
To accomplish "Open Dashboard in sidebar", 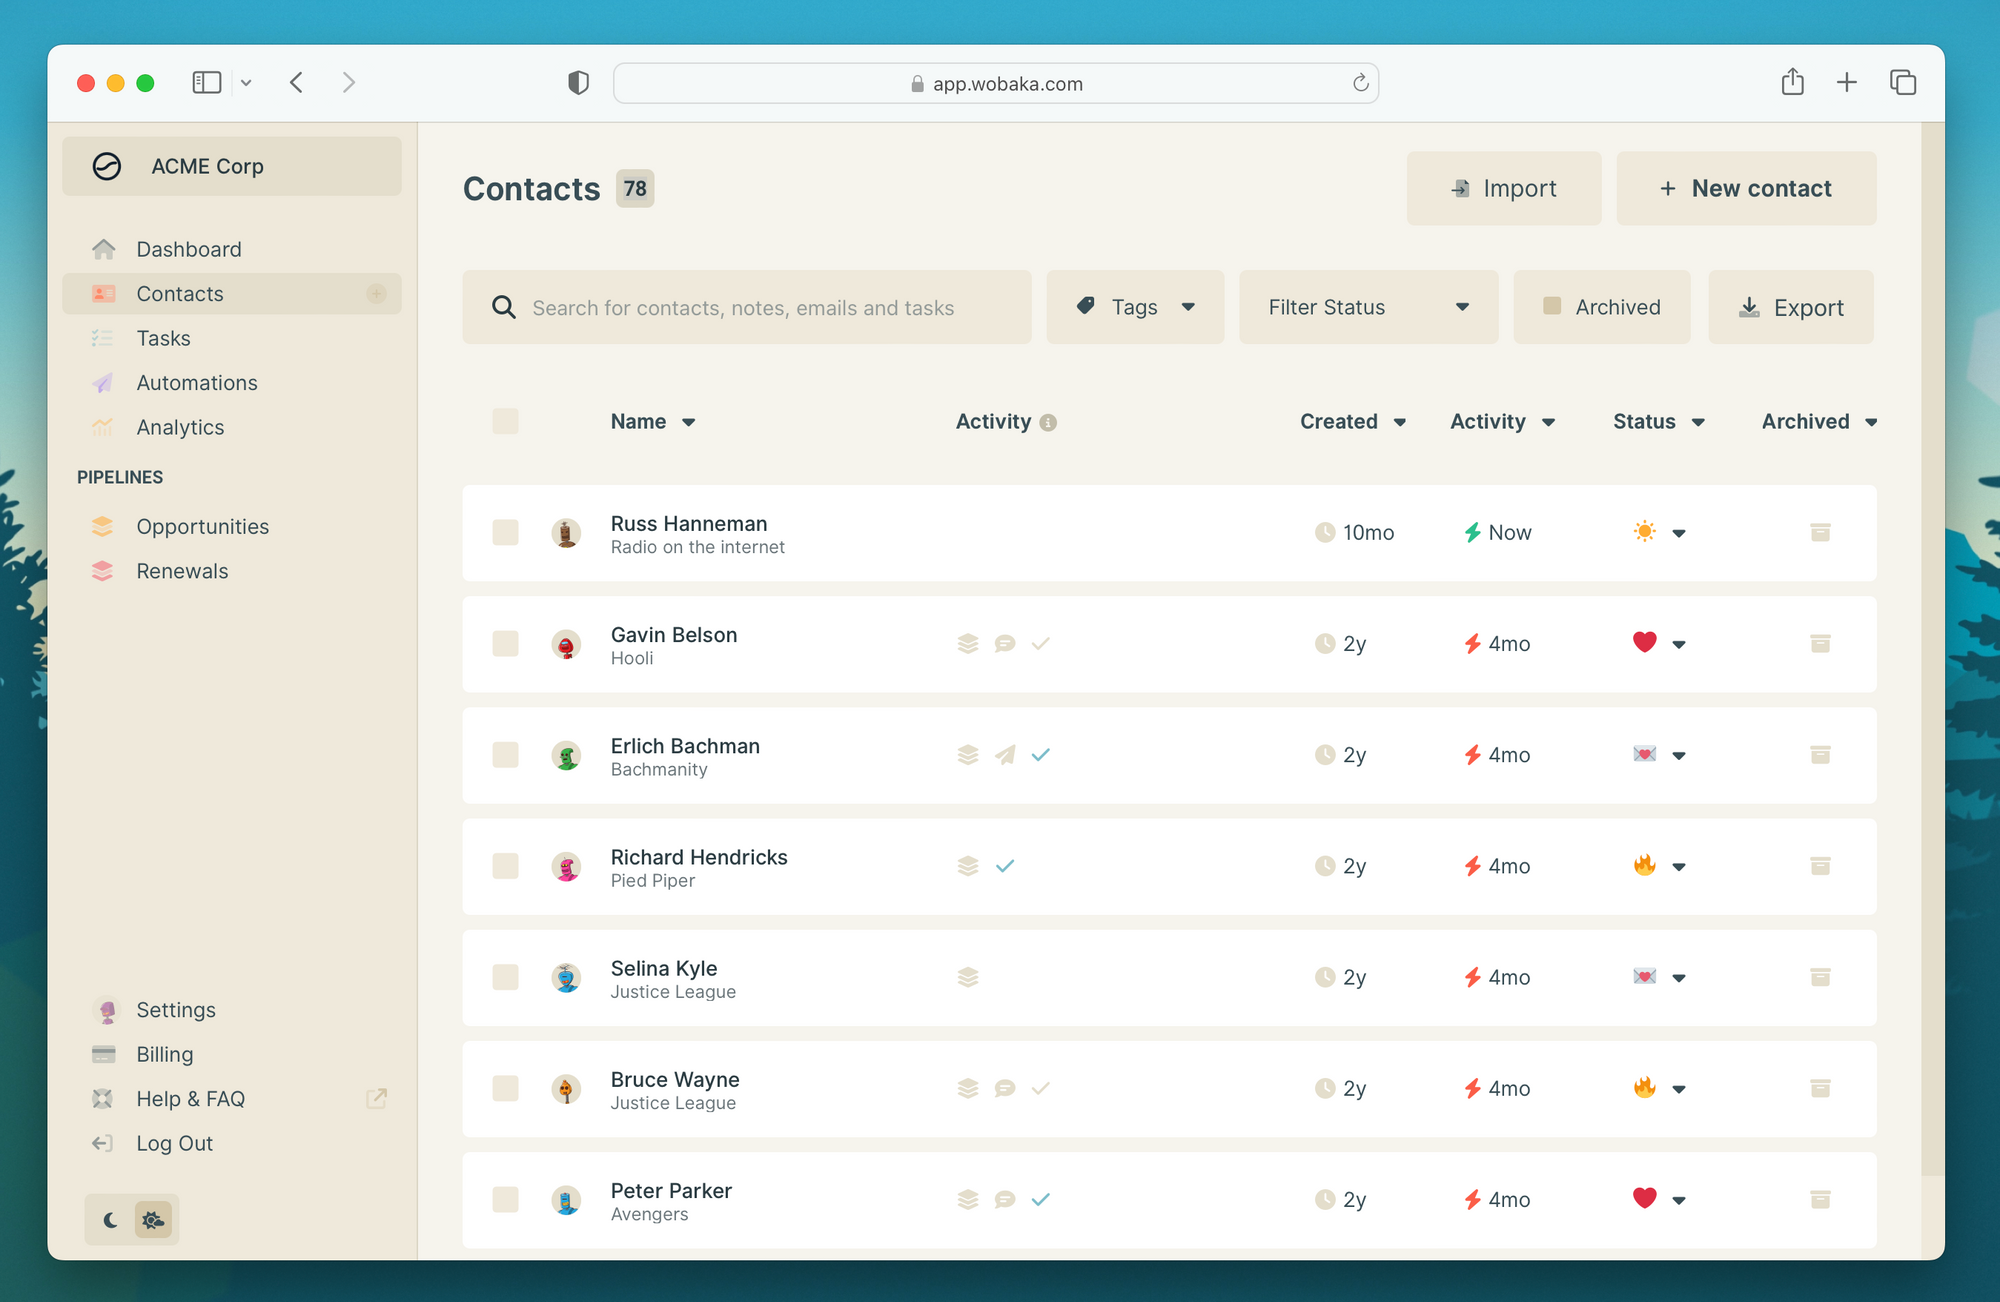I will tap(232, 249).
